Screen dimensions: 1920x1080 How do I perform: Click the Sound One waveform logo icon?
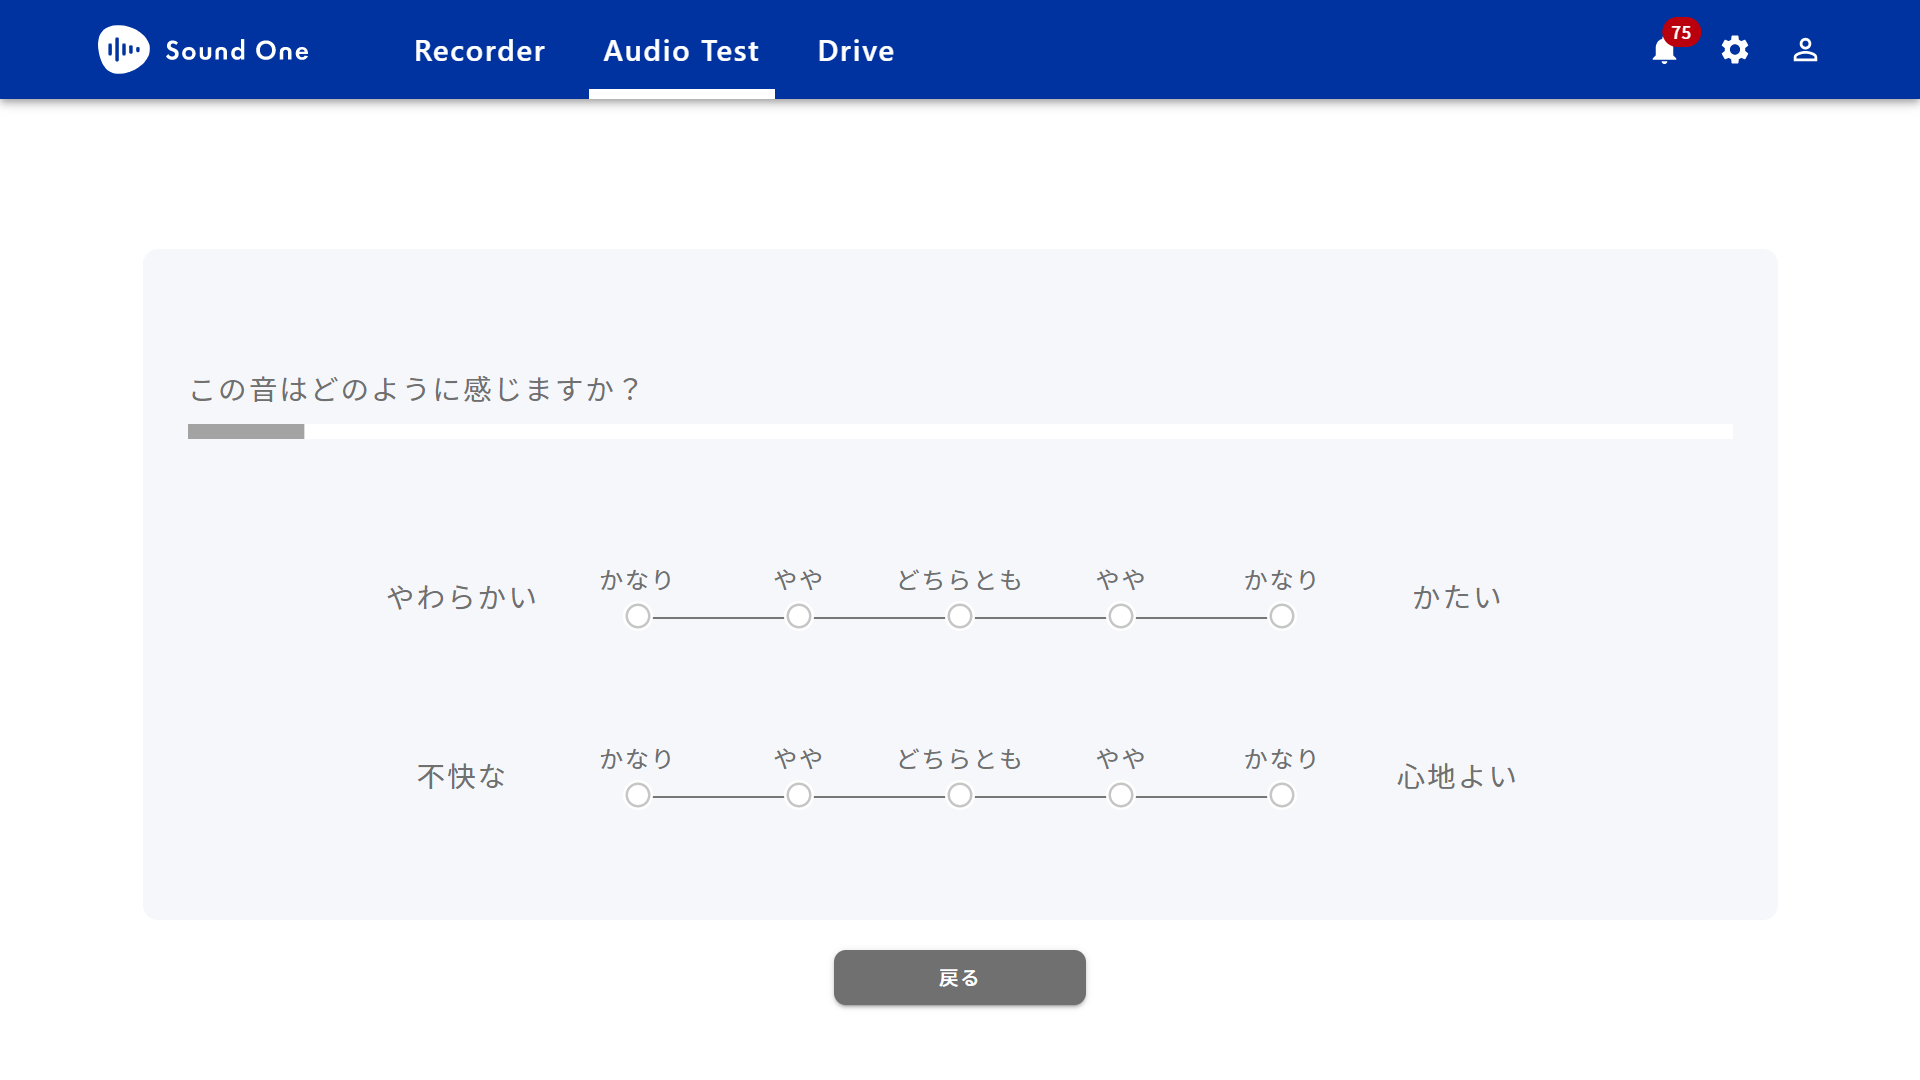[124, 50]
